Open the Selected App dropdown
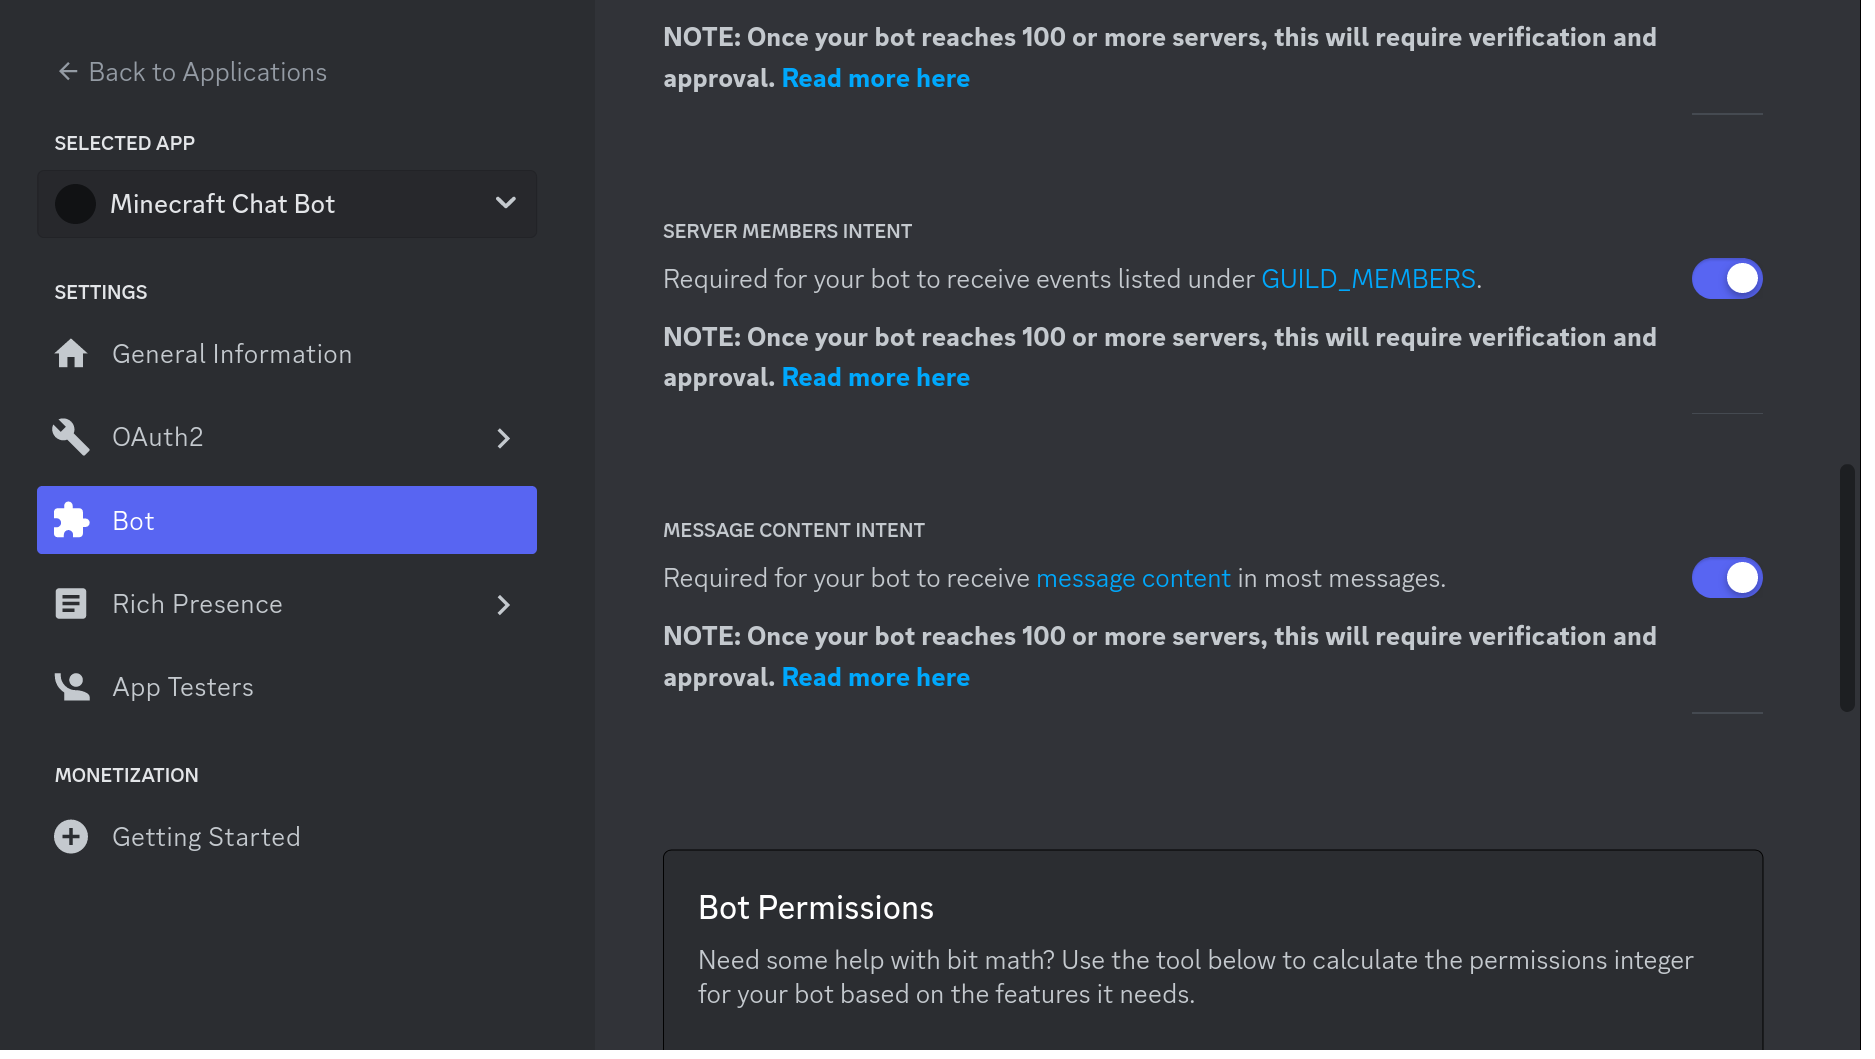Screen dimensions: 1875x1059 (x=507, y=203)
